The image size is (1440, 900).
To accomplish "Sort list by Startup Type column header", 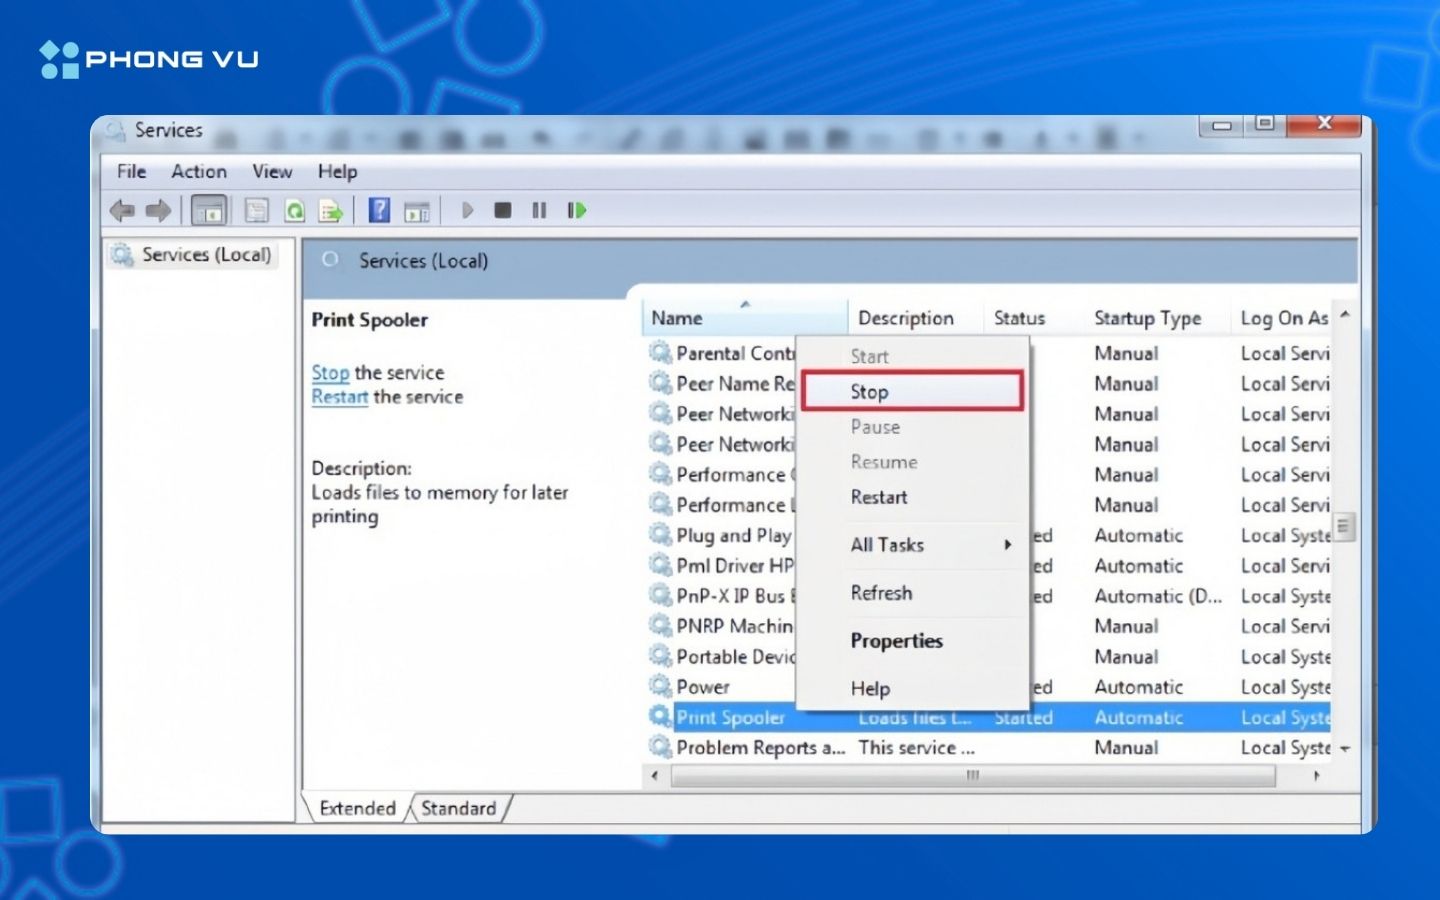I will pyautogui.click(x=1147, y=318).
